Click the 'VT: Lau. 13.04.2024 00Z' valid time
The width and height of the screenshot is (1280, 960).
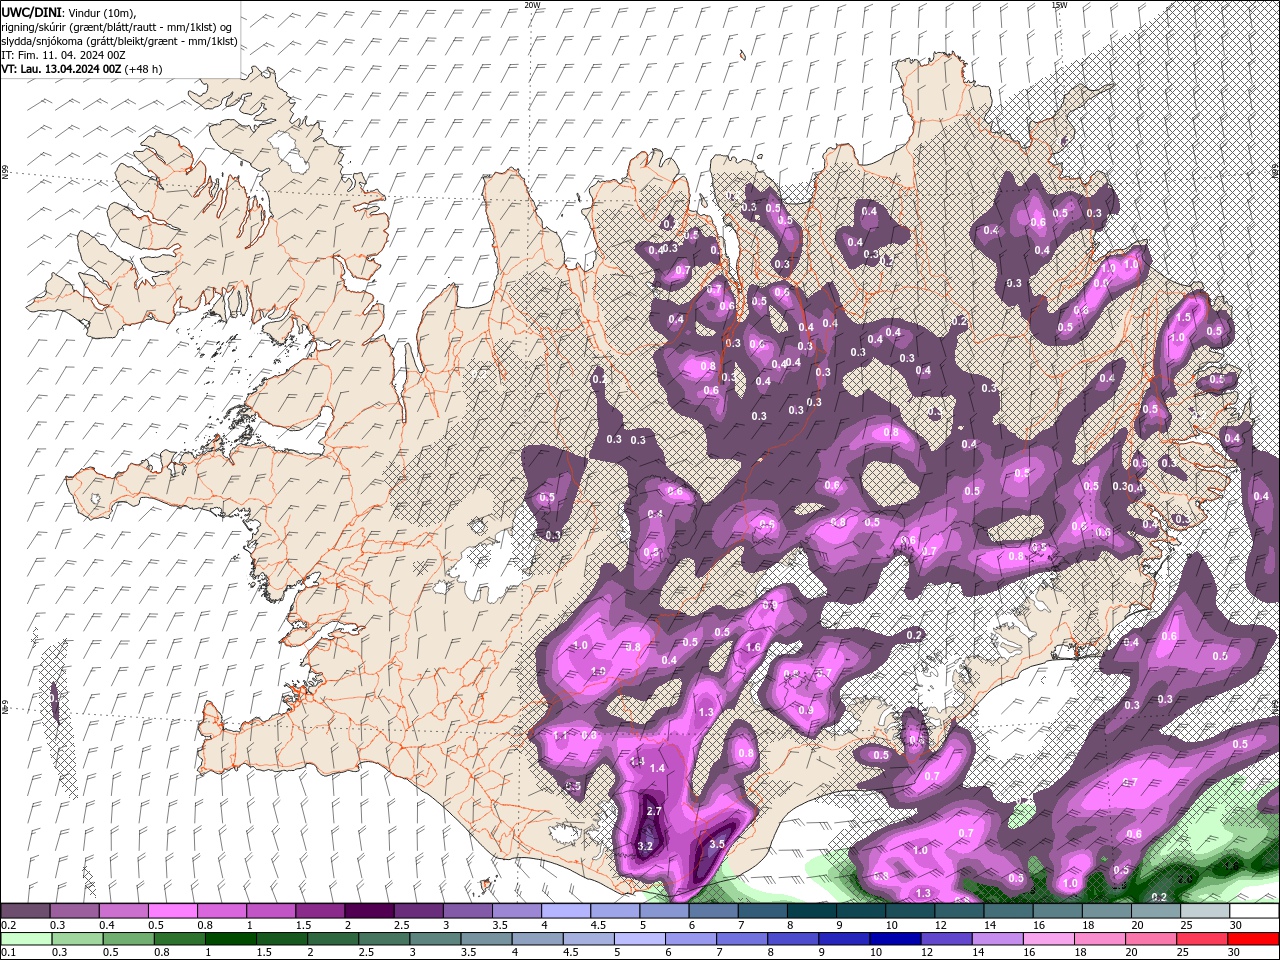point(62,69)
